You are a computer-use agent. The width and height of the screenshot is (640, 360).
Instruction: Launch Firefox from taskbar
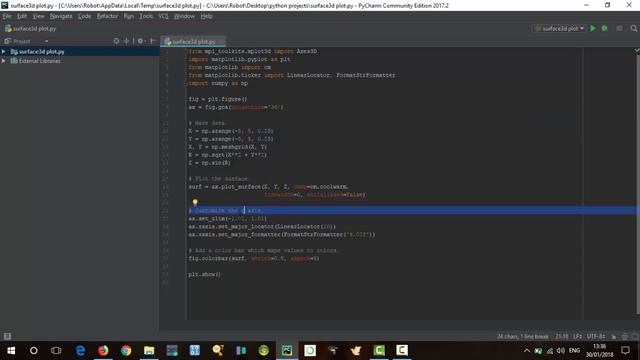(x=103, y=350)
